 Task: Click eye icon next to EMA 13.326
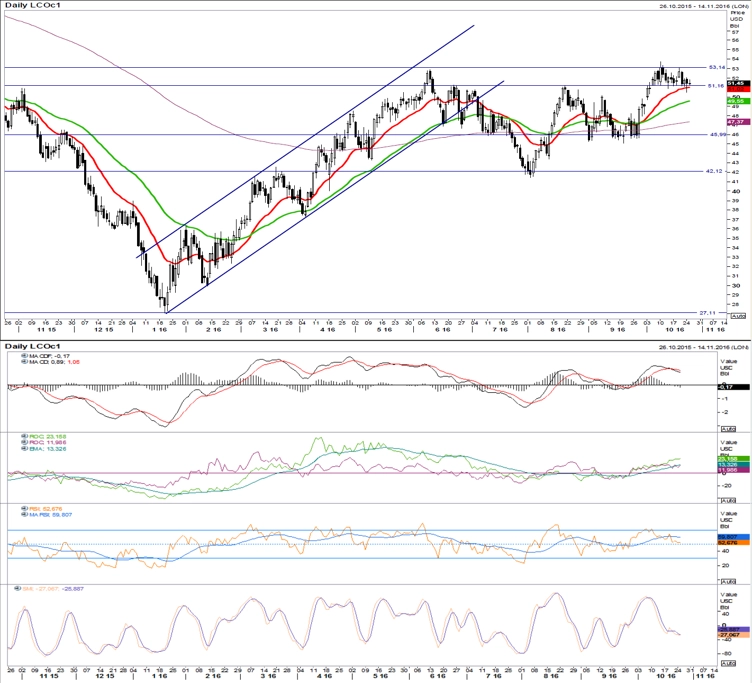pos(24,449)
